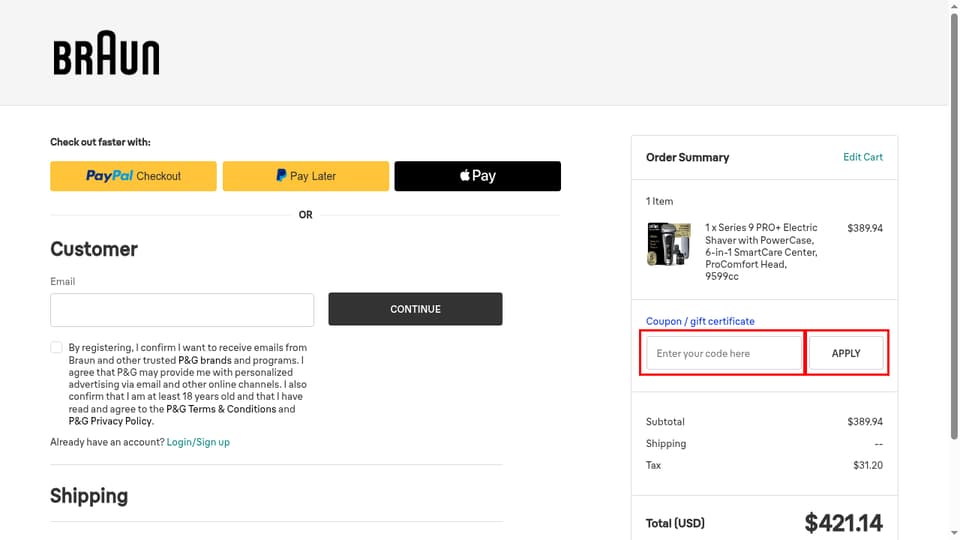Screen dimensions: 960x540
Task: Click the '1 Item' count text
Action: (659, 201)
